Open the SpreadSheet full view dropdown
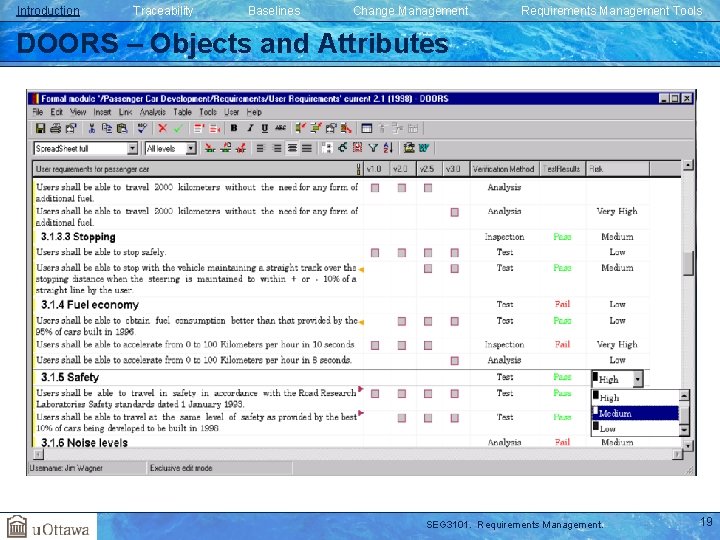Screen dimensions: 720x540 (x=132, y=148)
